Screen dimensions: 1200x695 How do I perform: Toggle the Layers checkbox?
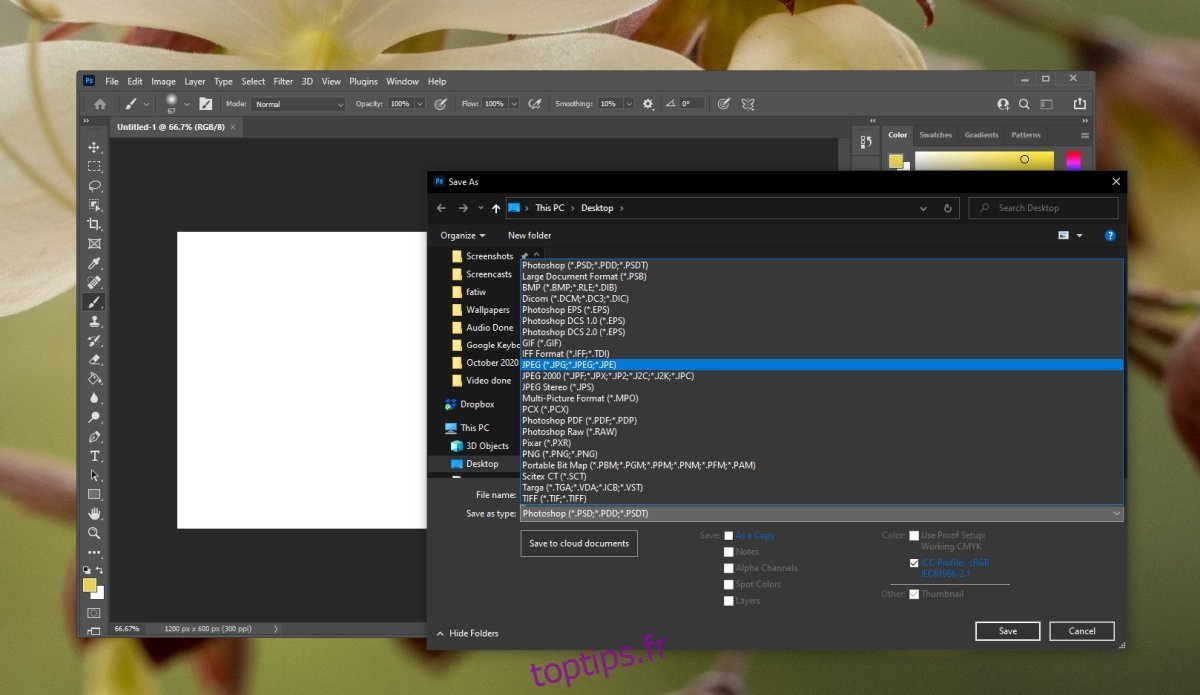click(729, 601)
